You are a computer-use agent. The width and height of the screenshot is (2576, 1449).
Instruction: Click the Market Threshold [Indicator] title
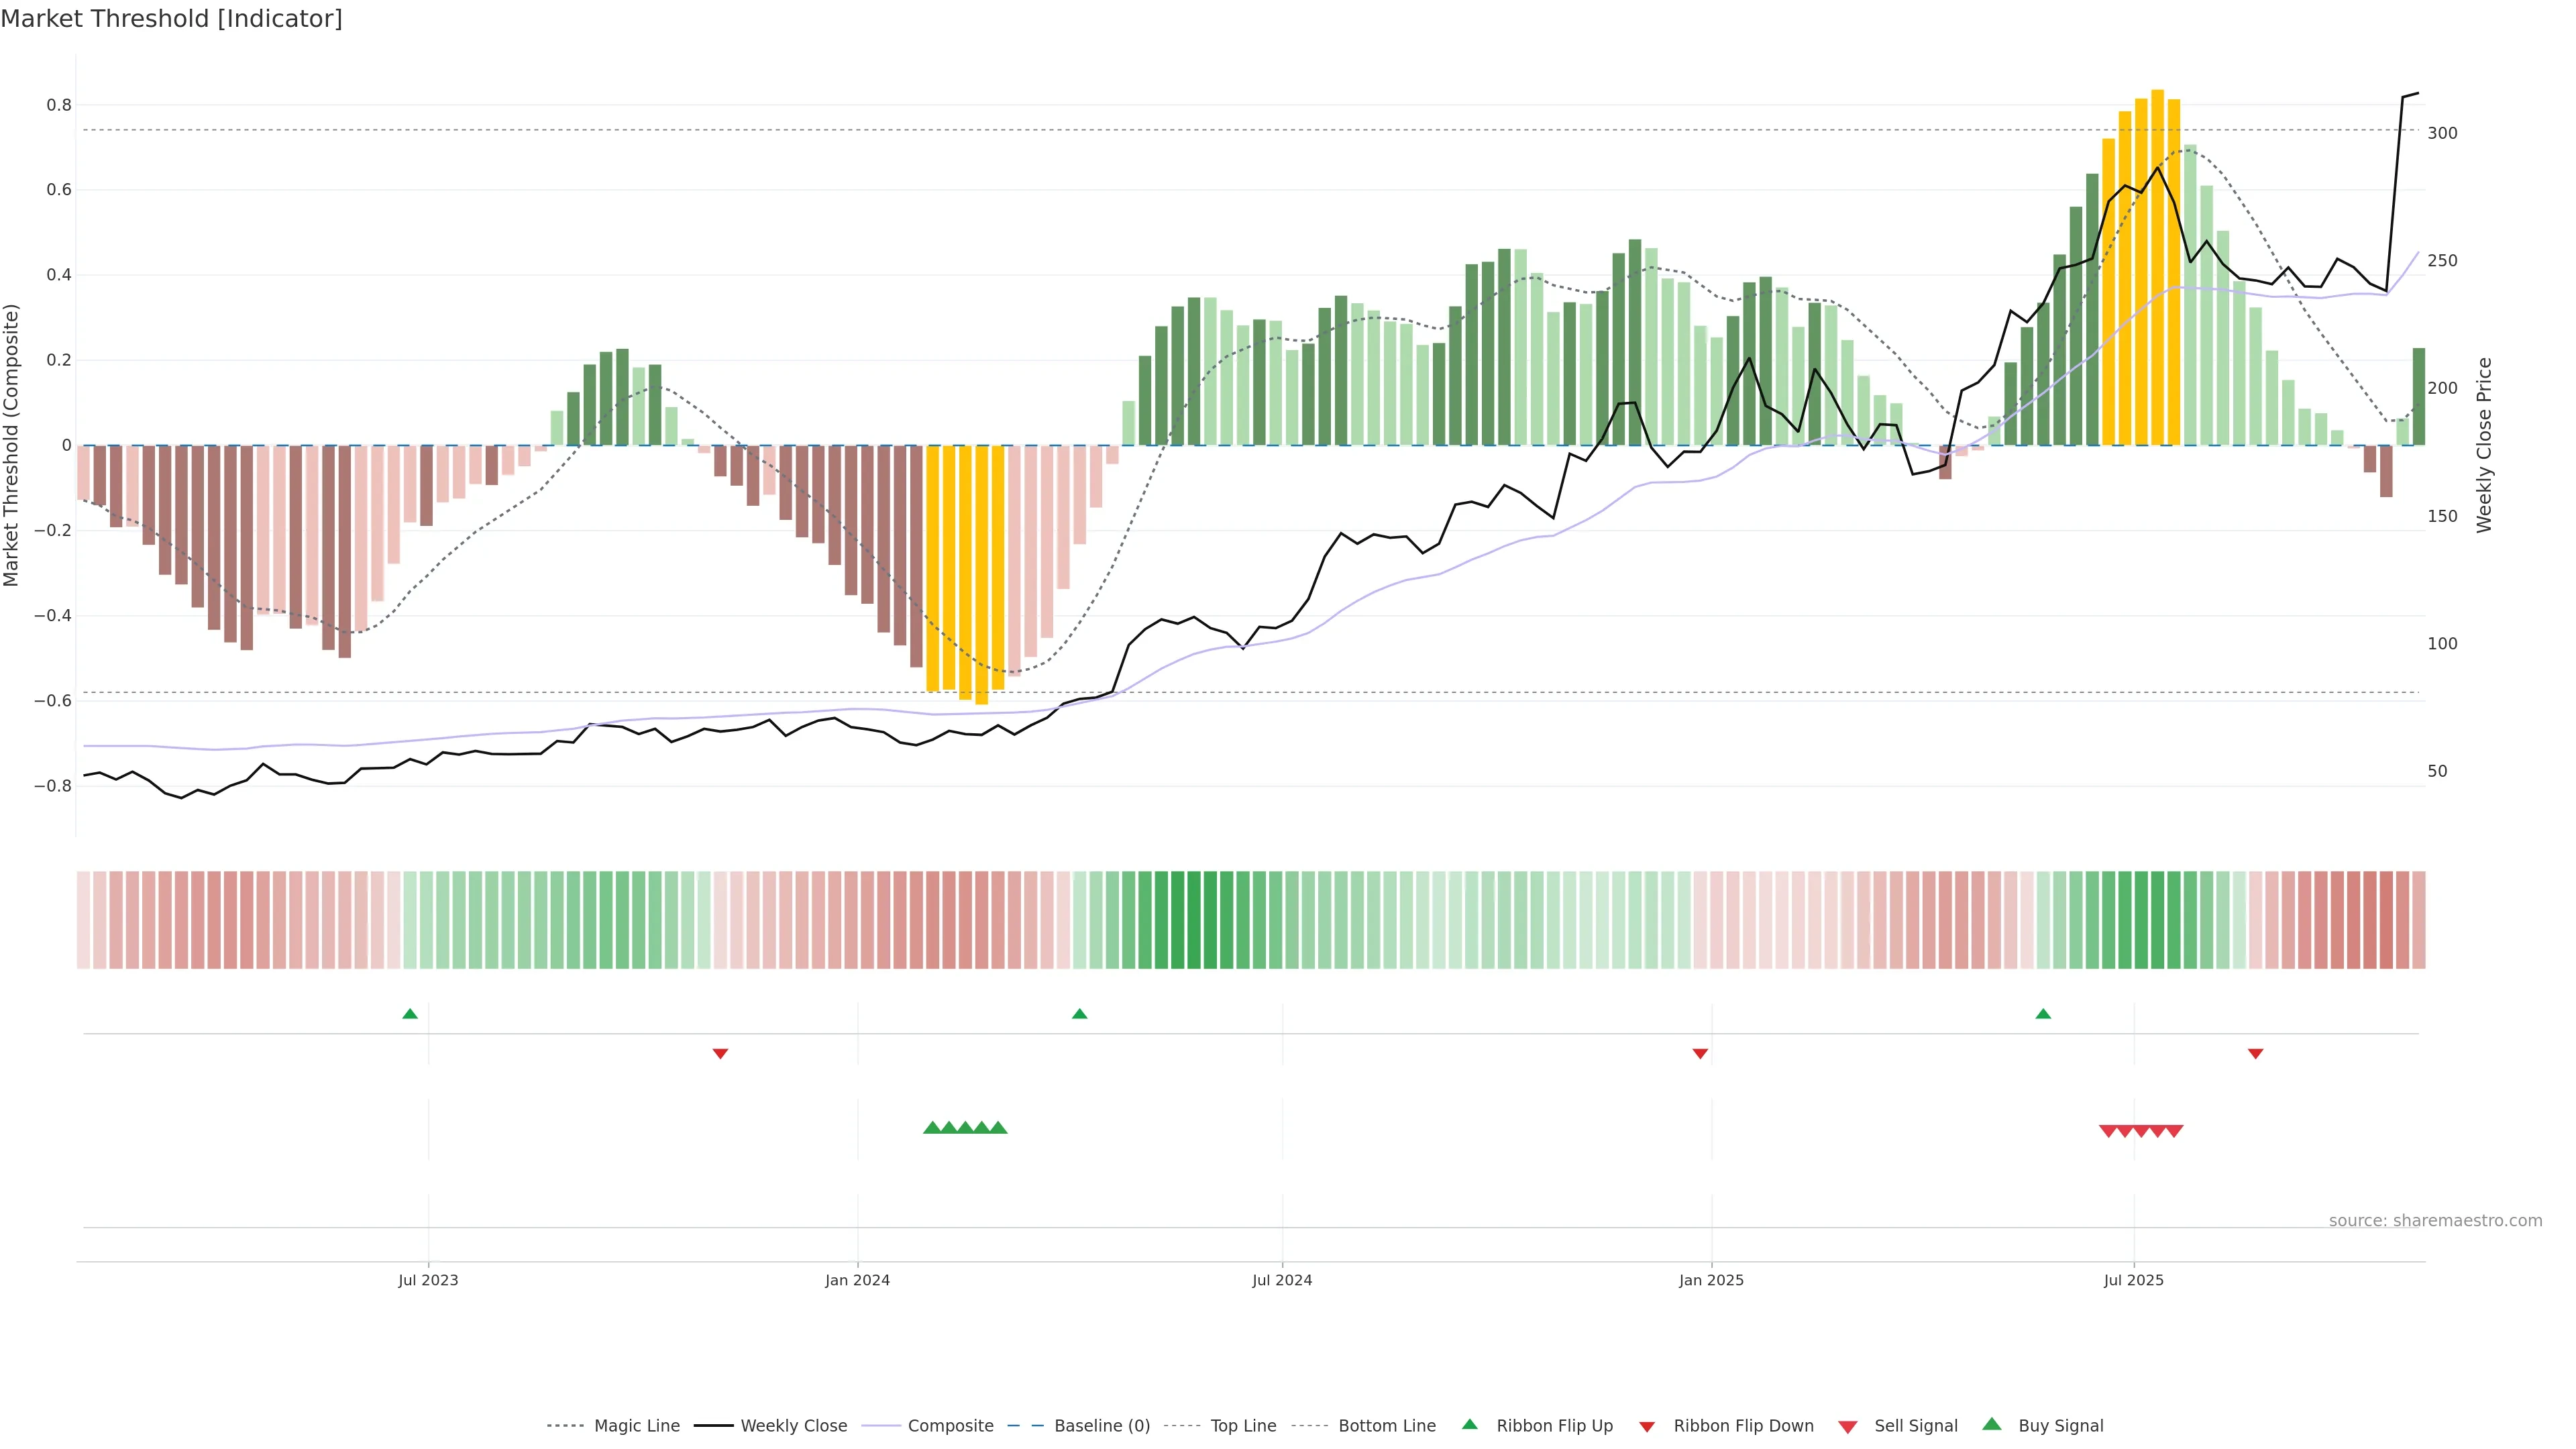tap(171, 19)
